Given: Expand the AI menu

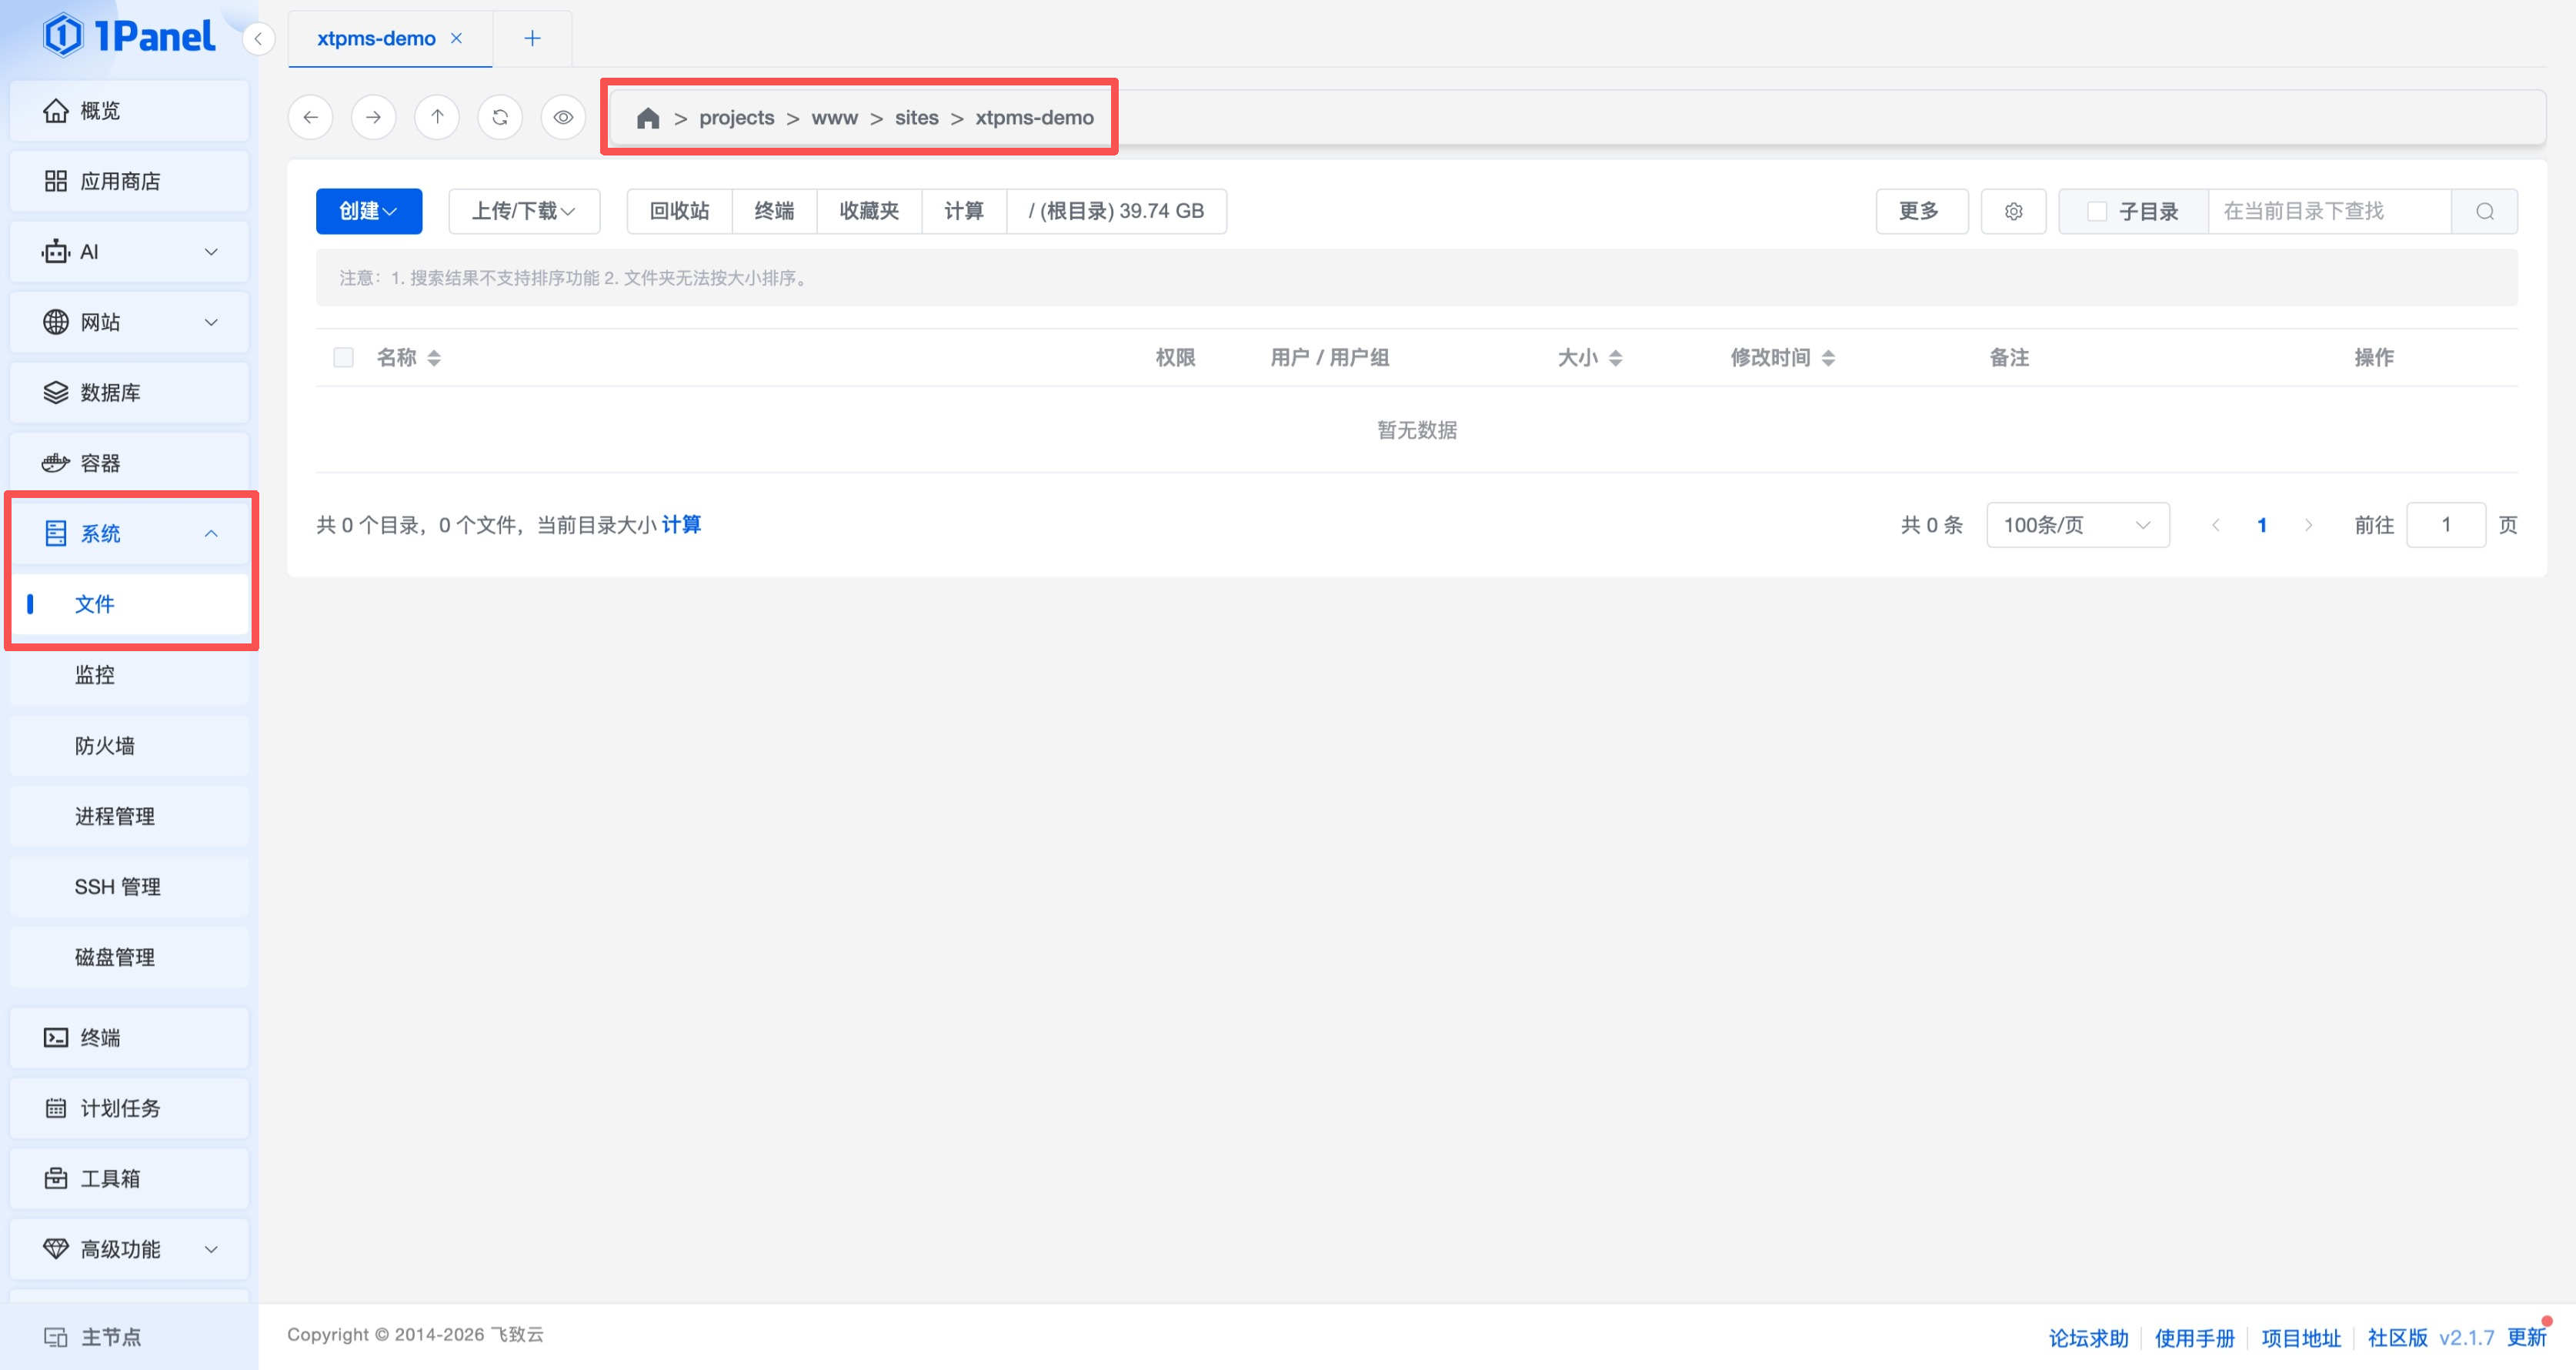Looking at the screenshot, I should [129, 252].
